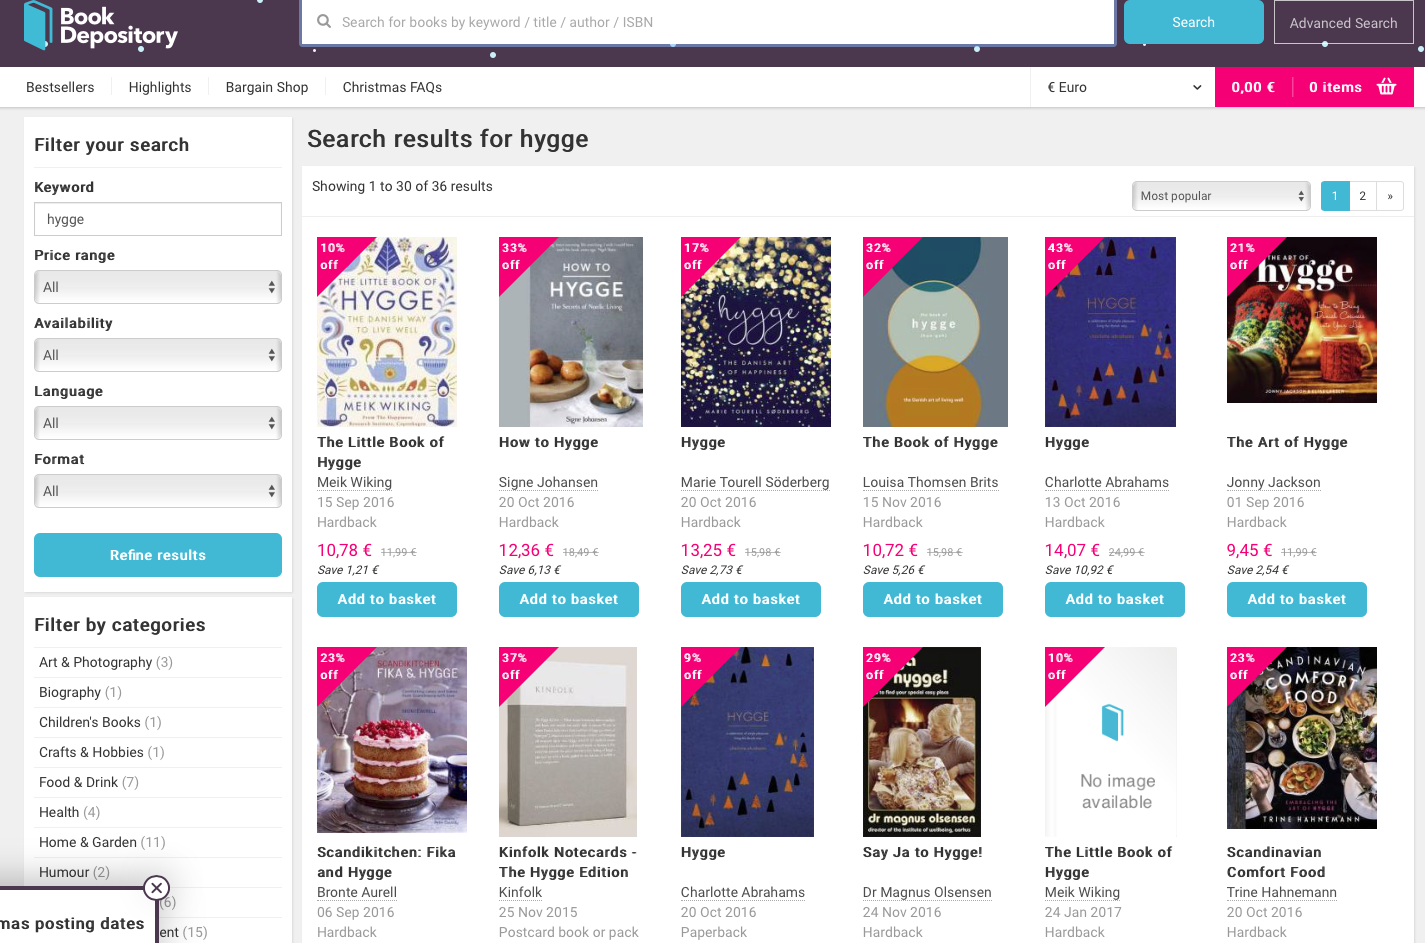The height and width of the screenshot is (943, 1425).
Task: Go to Bargain Shop
Action: coord(267,87)
